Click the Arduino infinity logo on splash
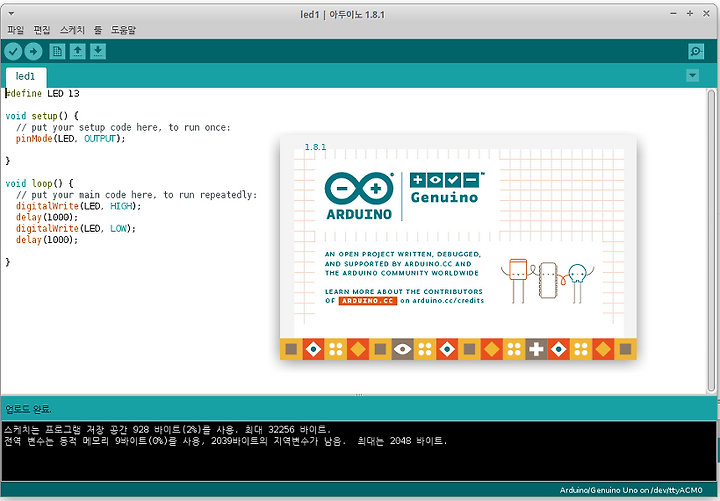The width and height of the screenshot is (720, 501). [359, 188]
